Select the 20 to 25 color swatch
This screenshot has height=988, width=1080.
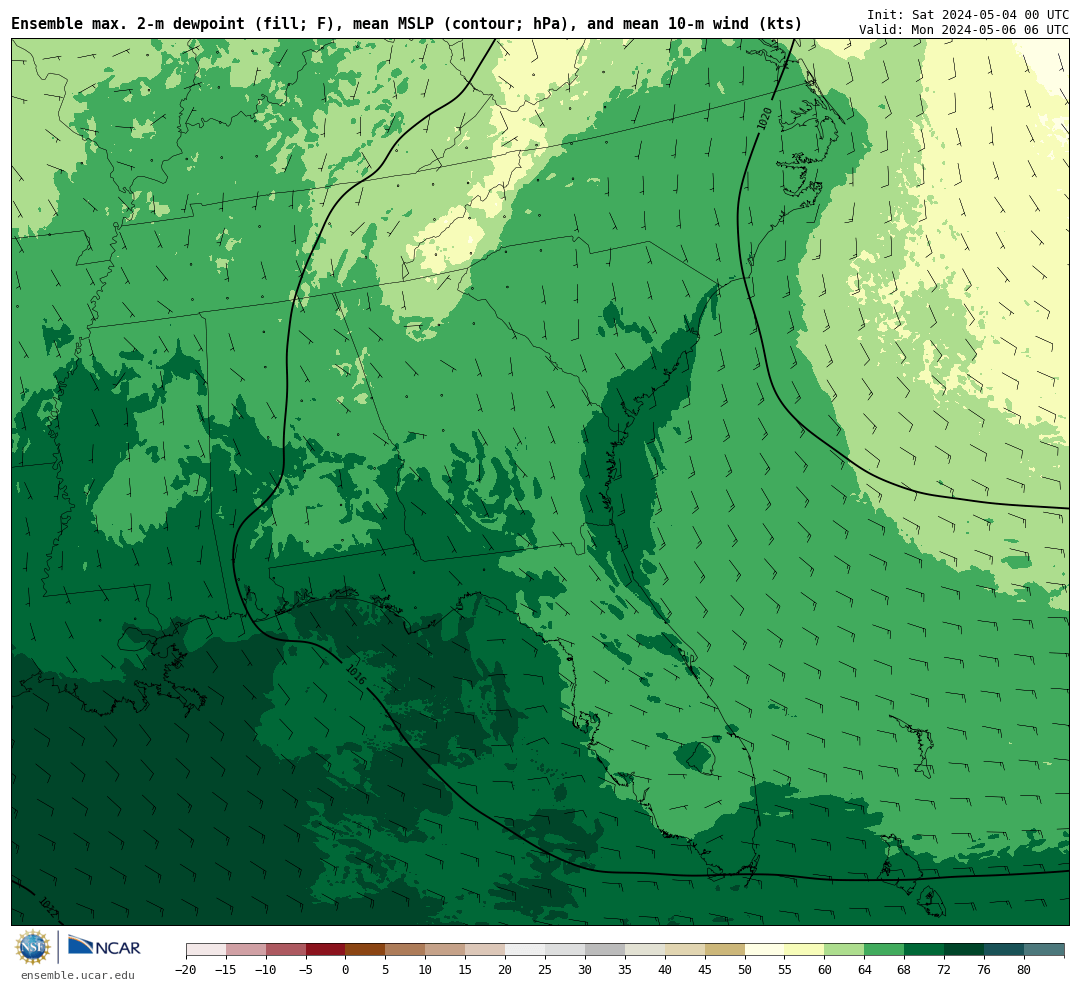click(x=526, y=950)
